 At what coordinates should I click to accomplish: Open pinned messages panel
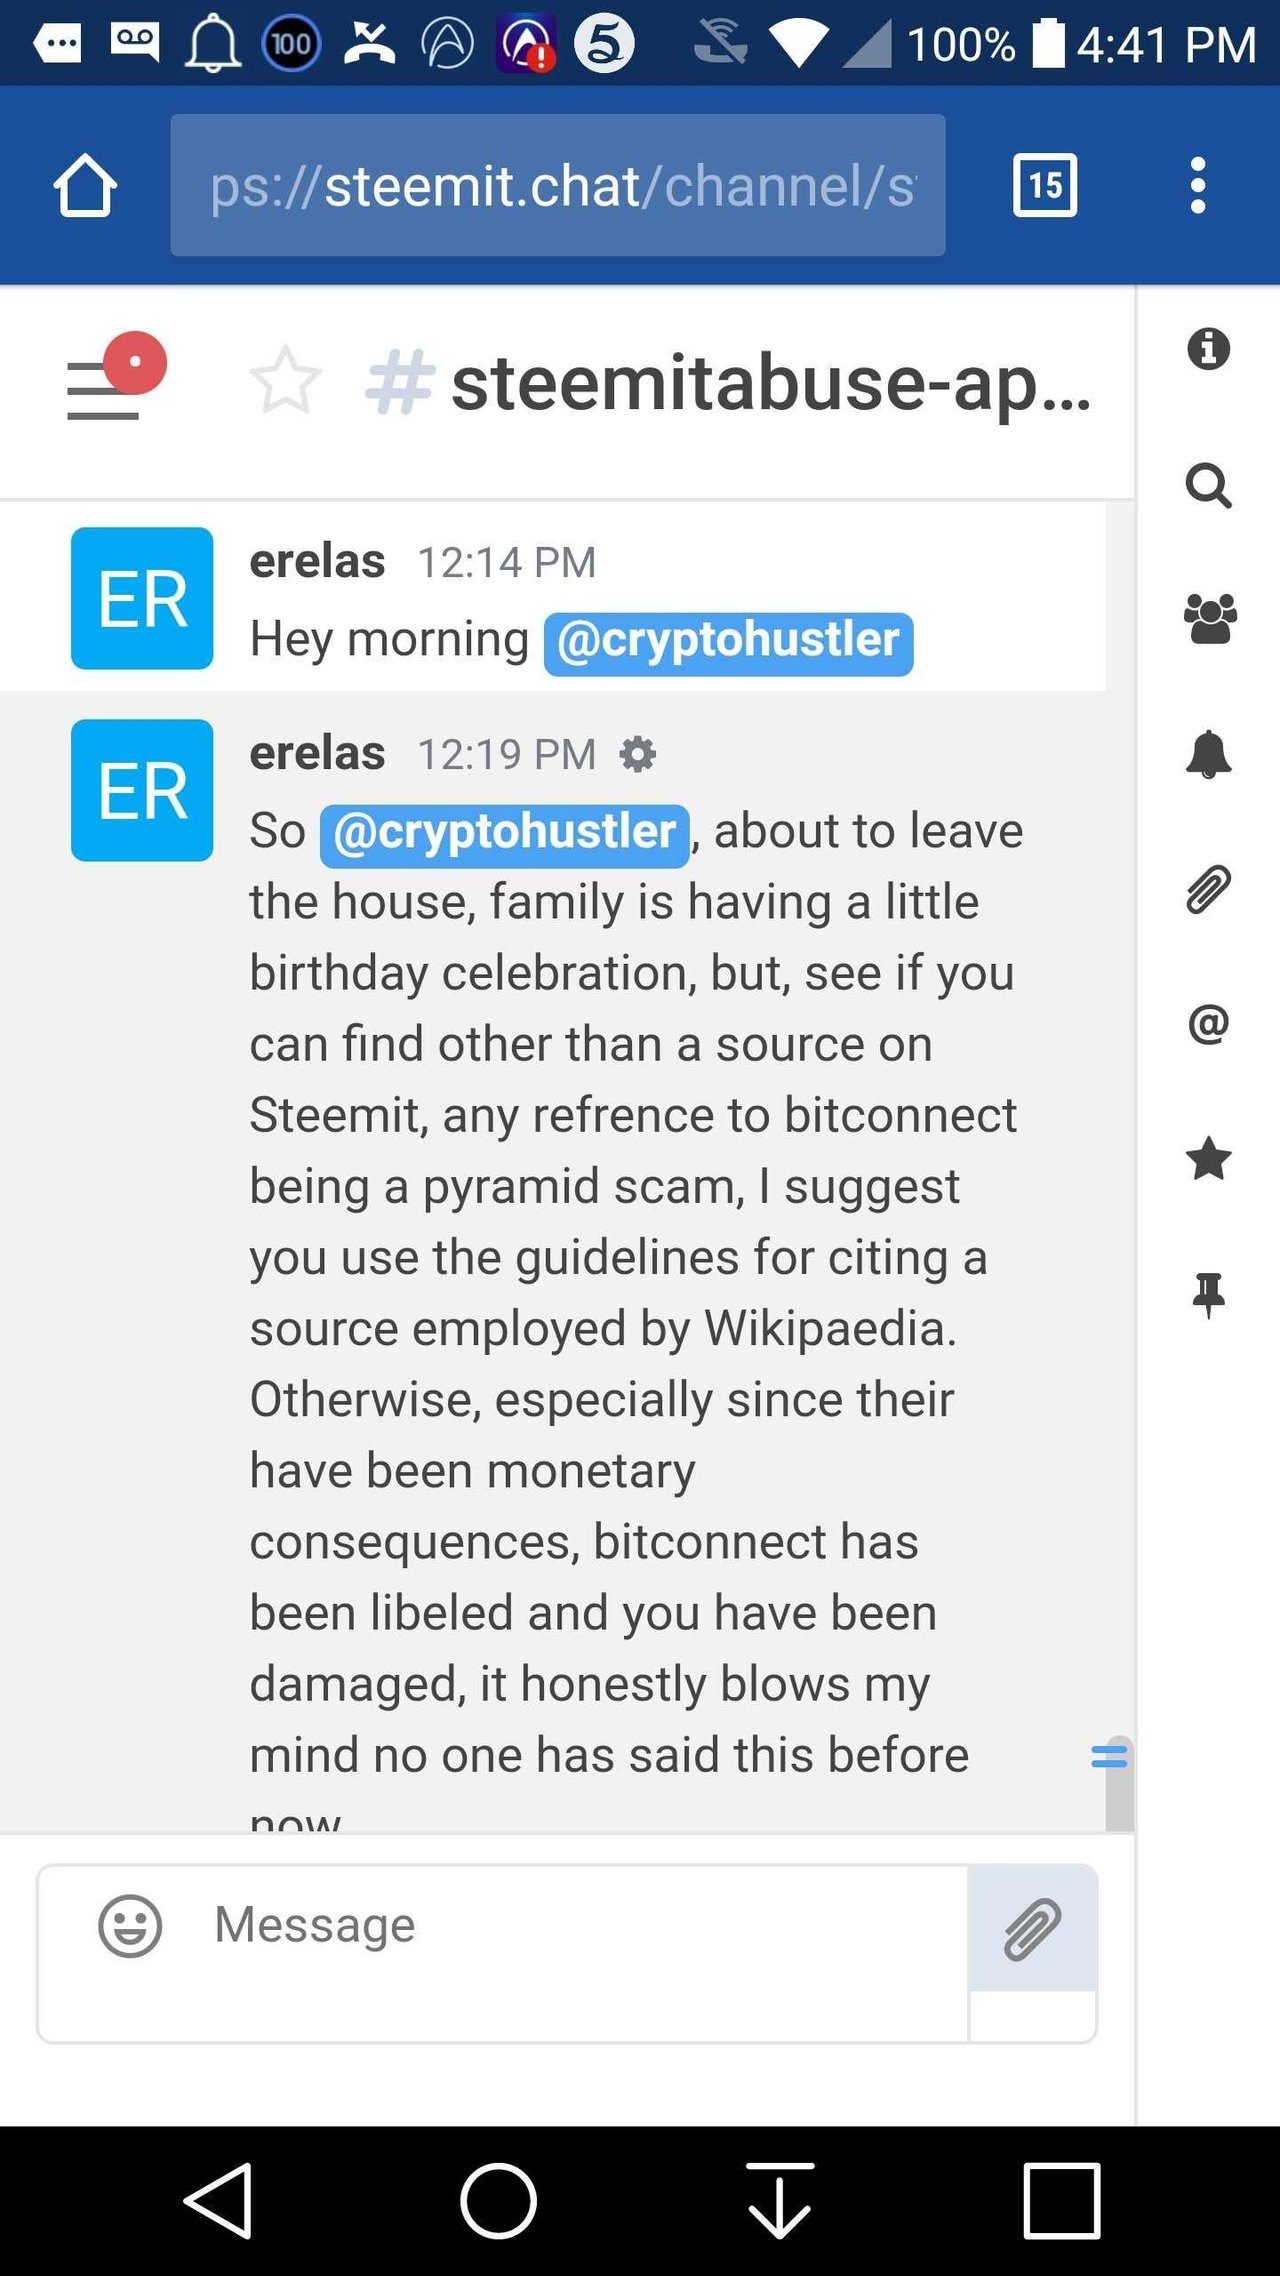pos(1208,1294)
